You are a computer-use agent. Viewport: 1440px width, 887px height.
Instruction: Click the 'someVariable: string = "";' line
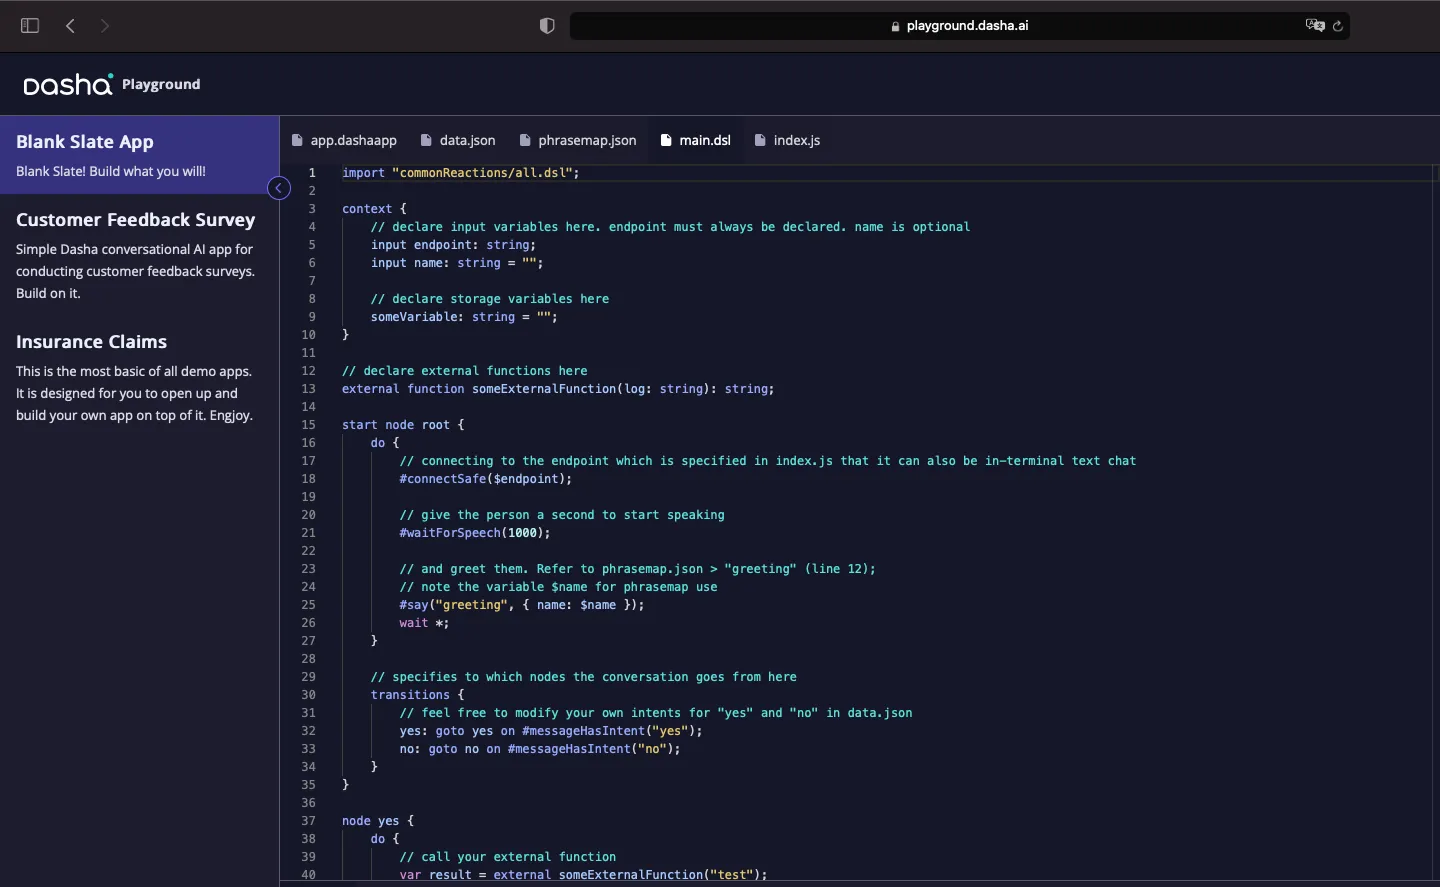point(464,317)
